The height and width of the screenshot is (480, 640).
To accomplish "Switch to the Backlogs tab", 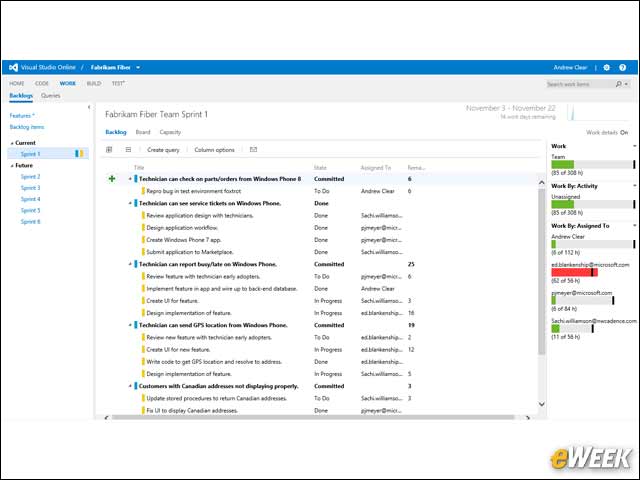I will point(21,96).
